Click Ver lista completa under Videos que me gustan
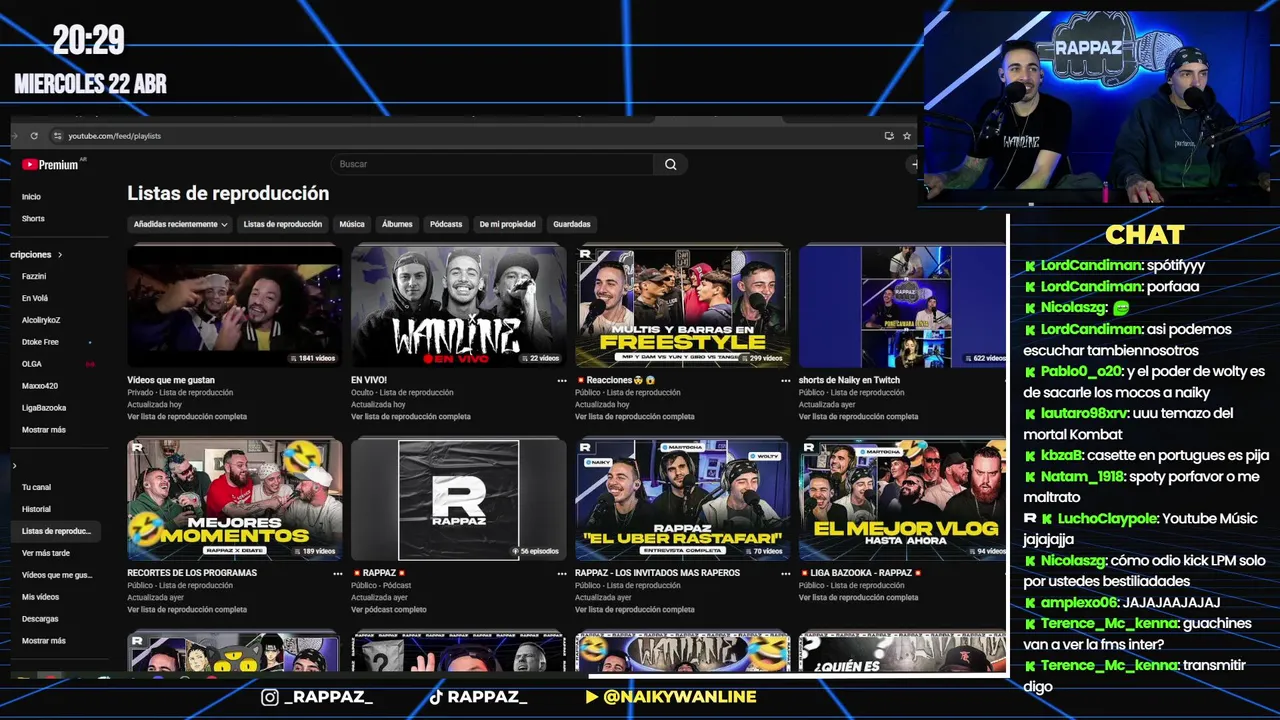1280x720 pixels. [187, 417]
